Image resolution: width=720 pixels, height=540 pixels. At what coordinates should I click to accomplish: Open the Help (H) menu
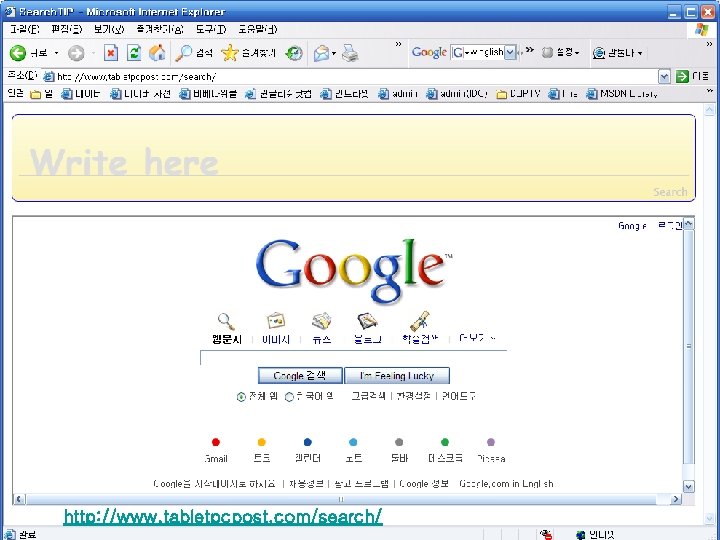[x=258, y=29]
